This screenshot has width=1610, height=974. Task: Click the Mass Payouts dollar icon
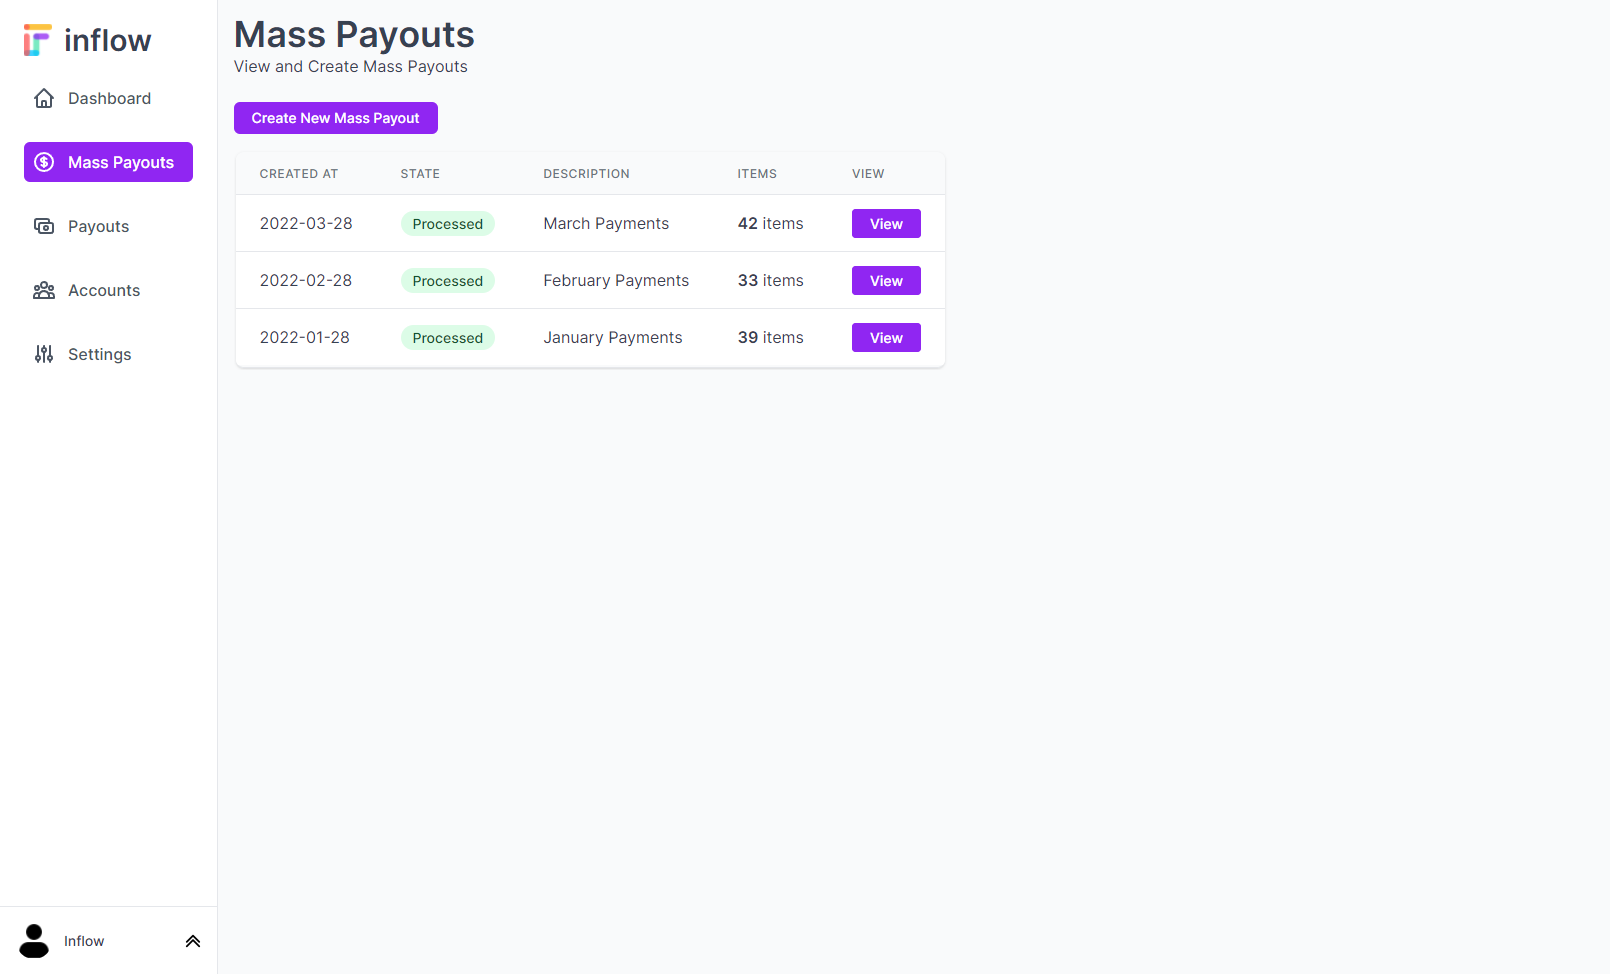(44, 162)
